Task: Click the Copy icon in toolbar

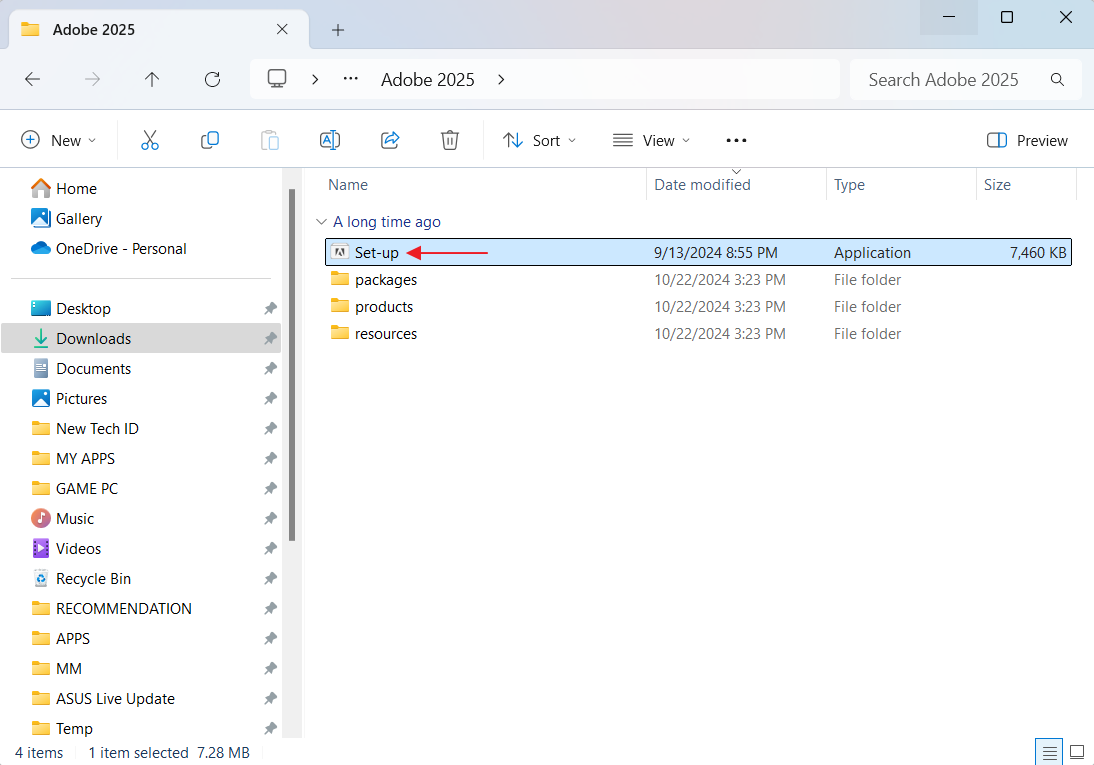Action: (x=210, y=140)
